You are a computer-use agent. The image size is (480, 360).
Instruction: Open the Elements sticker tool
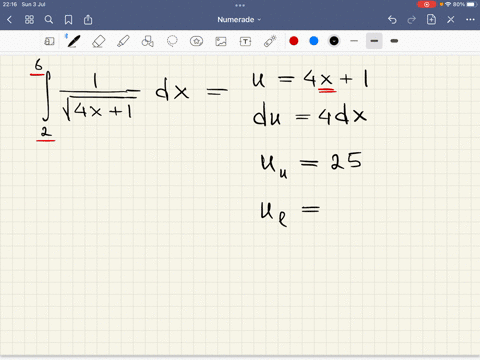click(196, 41)
